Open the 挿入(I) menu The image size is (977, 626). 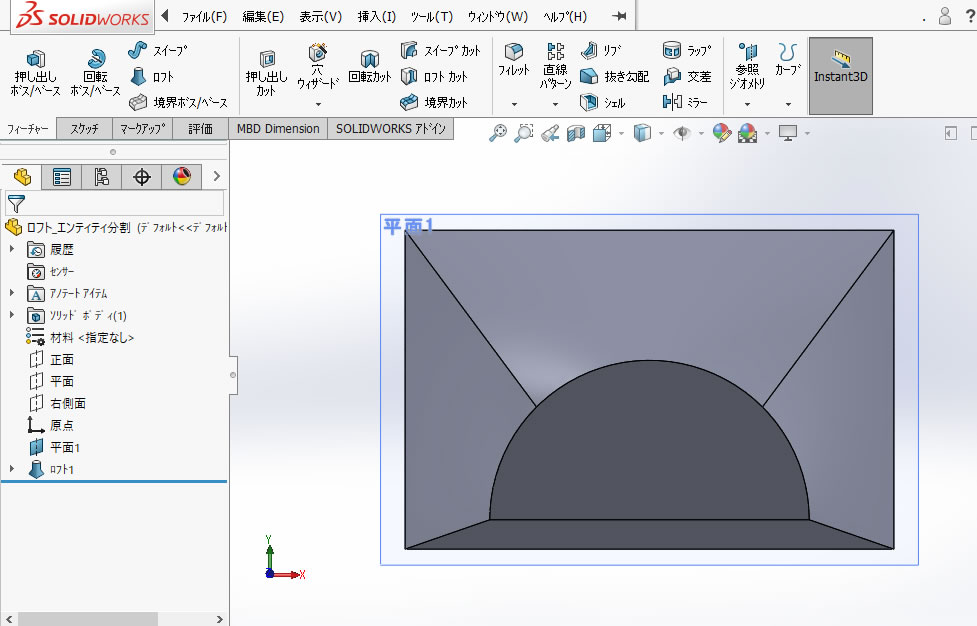[x=376, y=17]
